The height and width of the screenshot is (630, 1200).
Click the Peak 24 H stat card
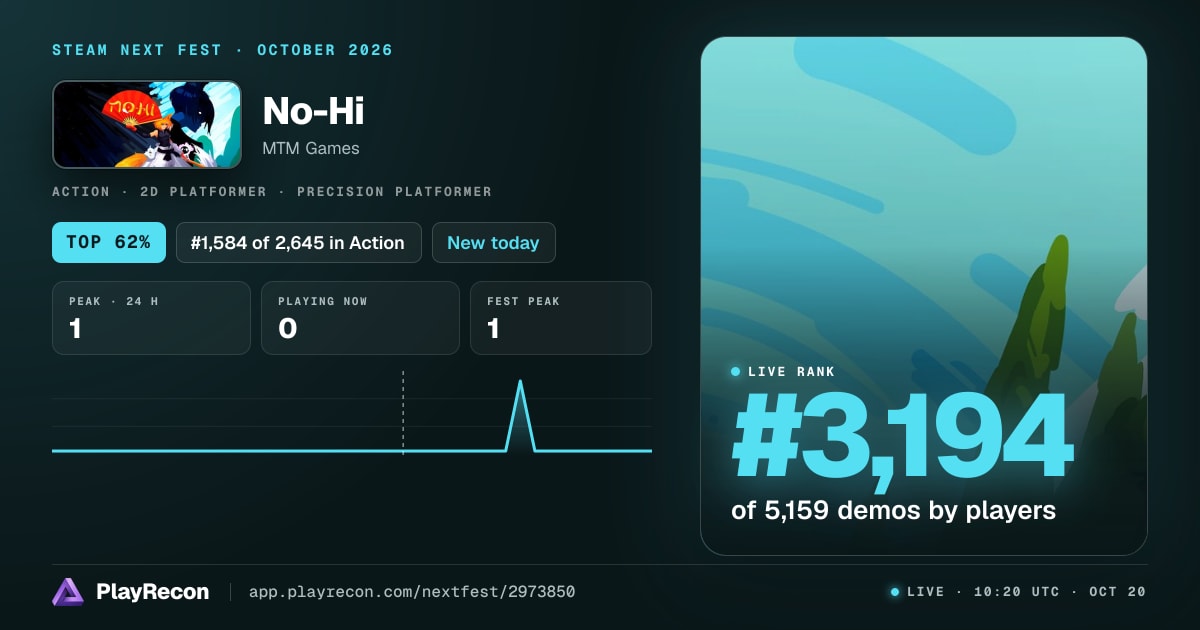tap(151, 318)
